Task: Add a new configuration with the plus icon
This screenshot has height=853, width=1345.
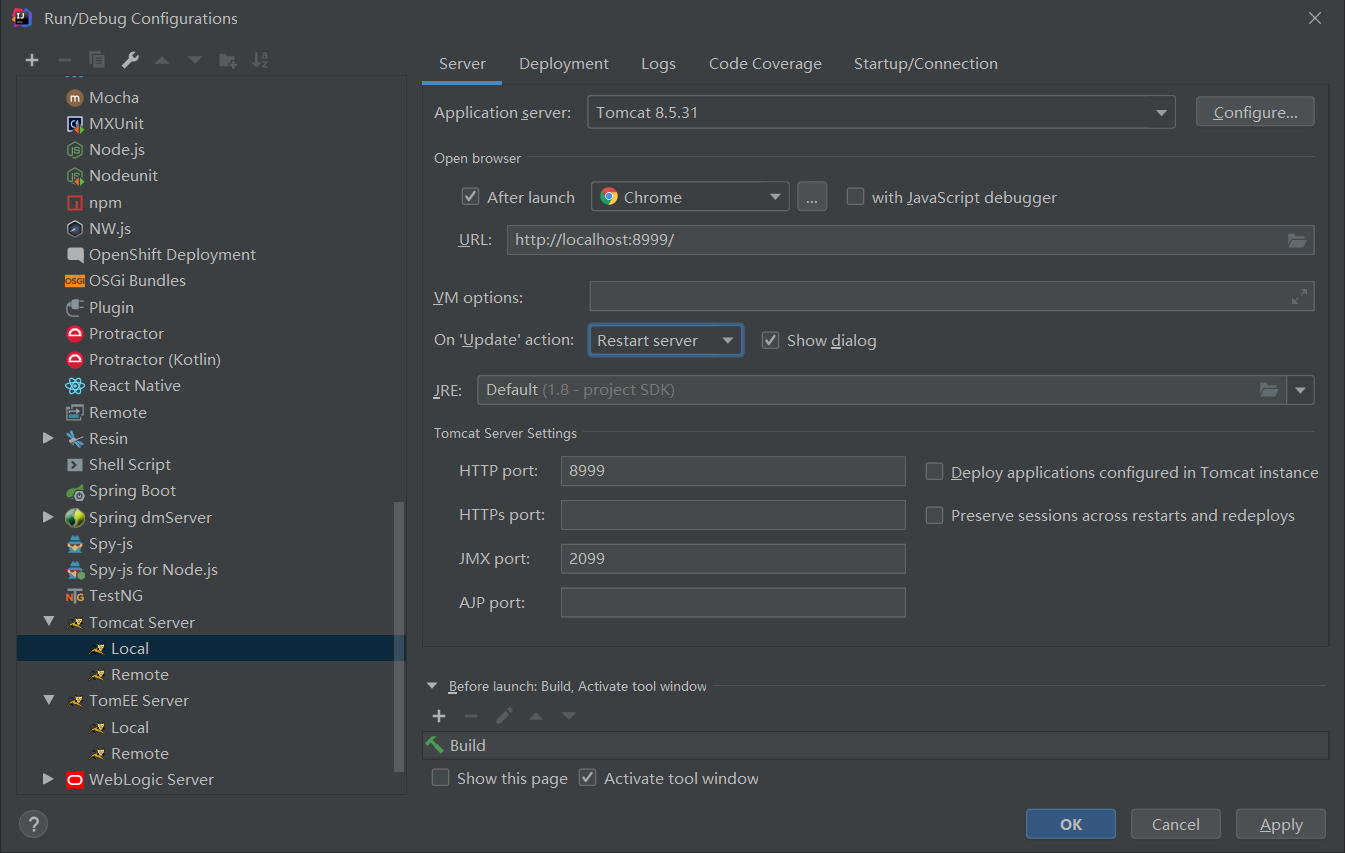Action: (32, 60)
